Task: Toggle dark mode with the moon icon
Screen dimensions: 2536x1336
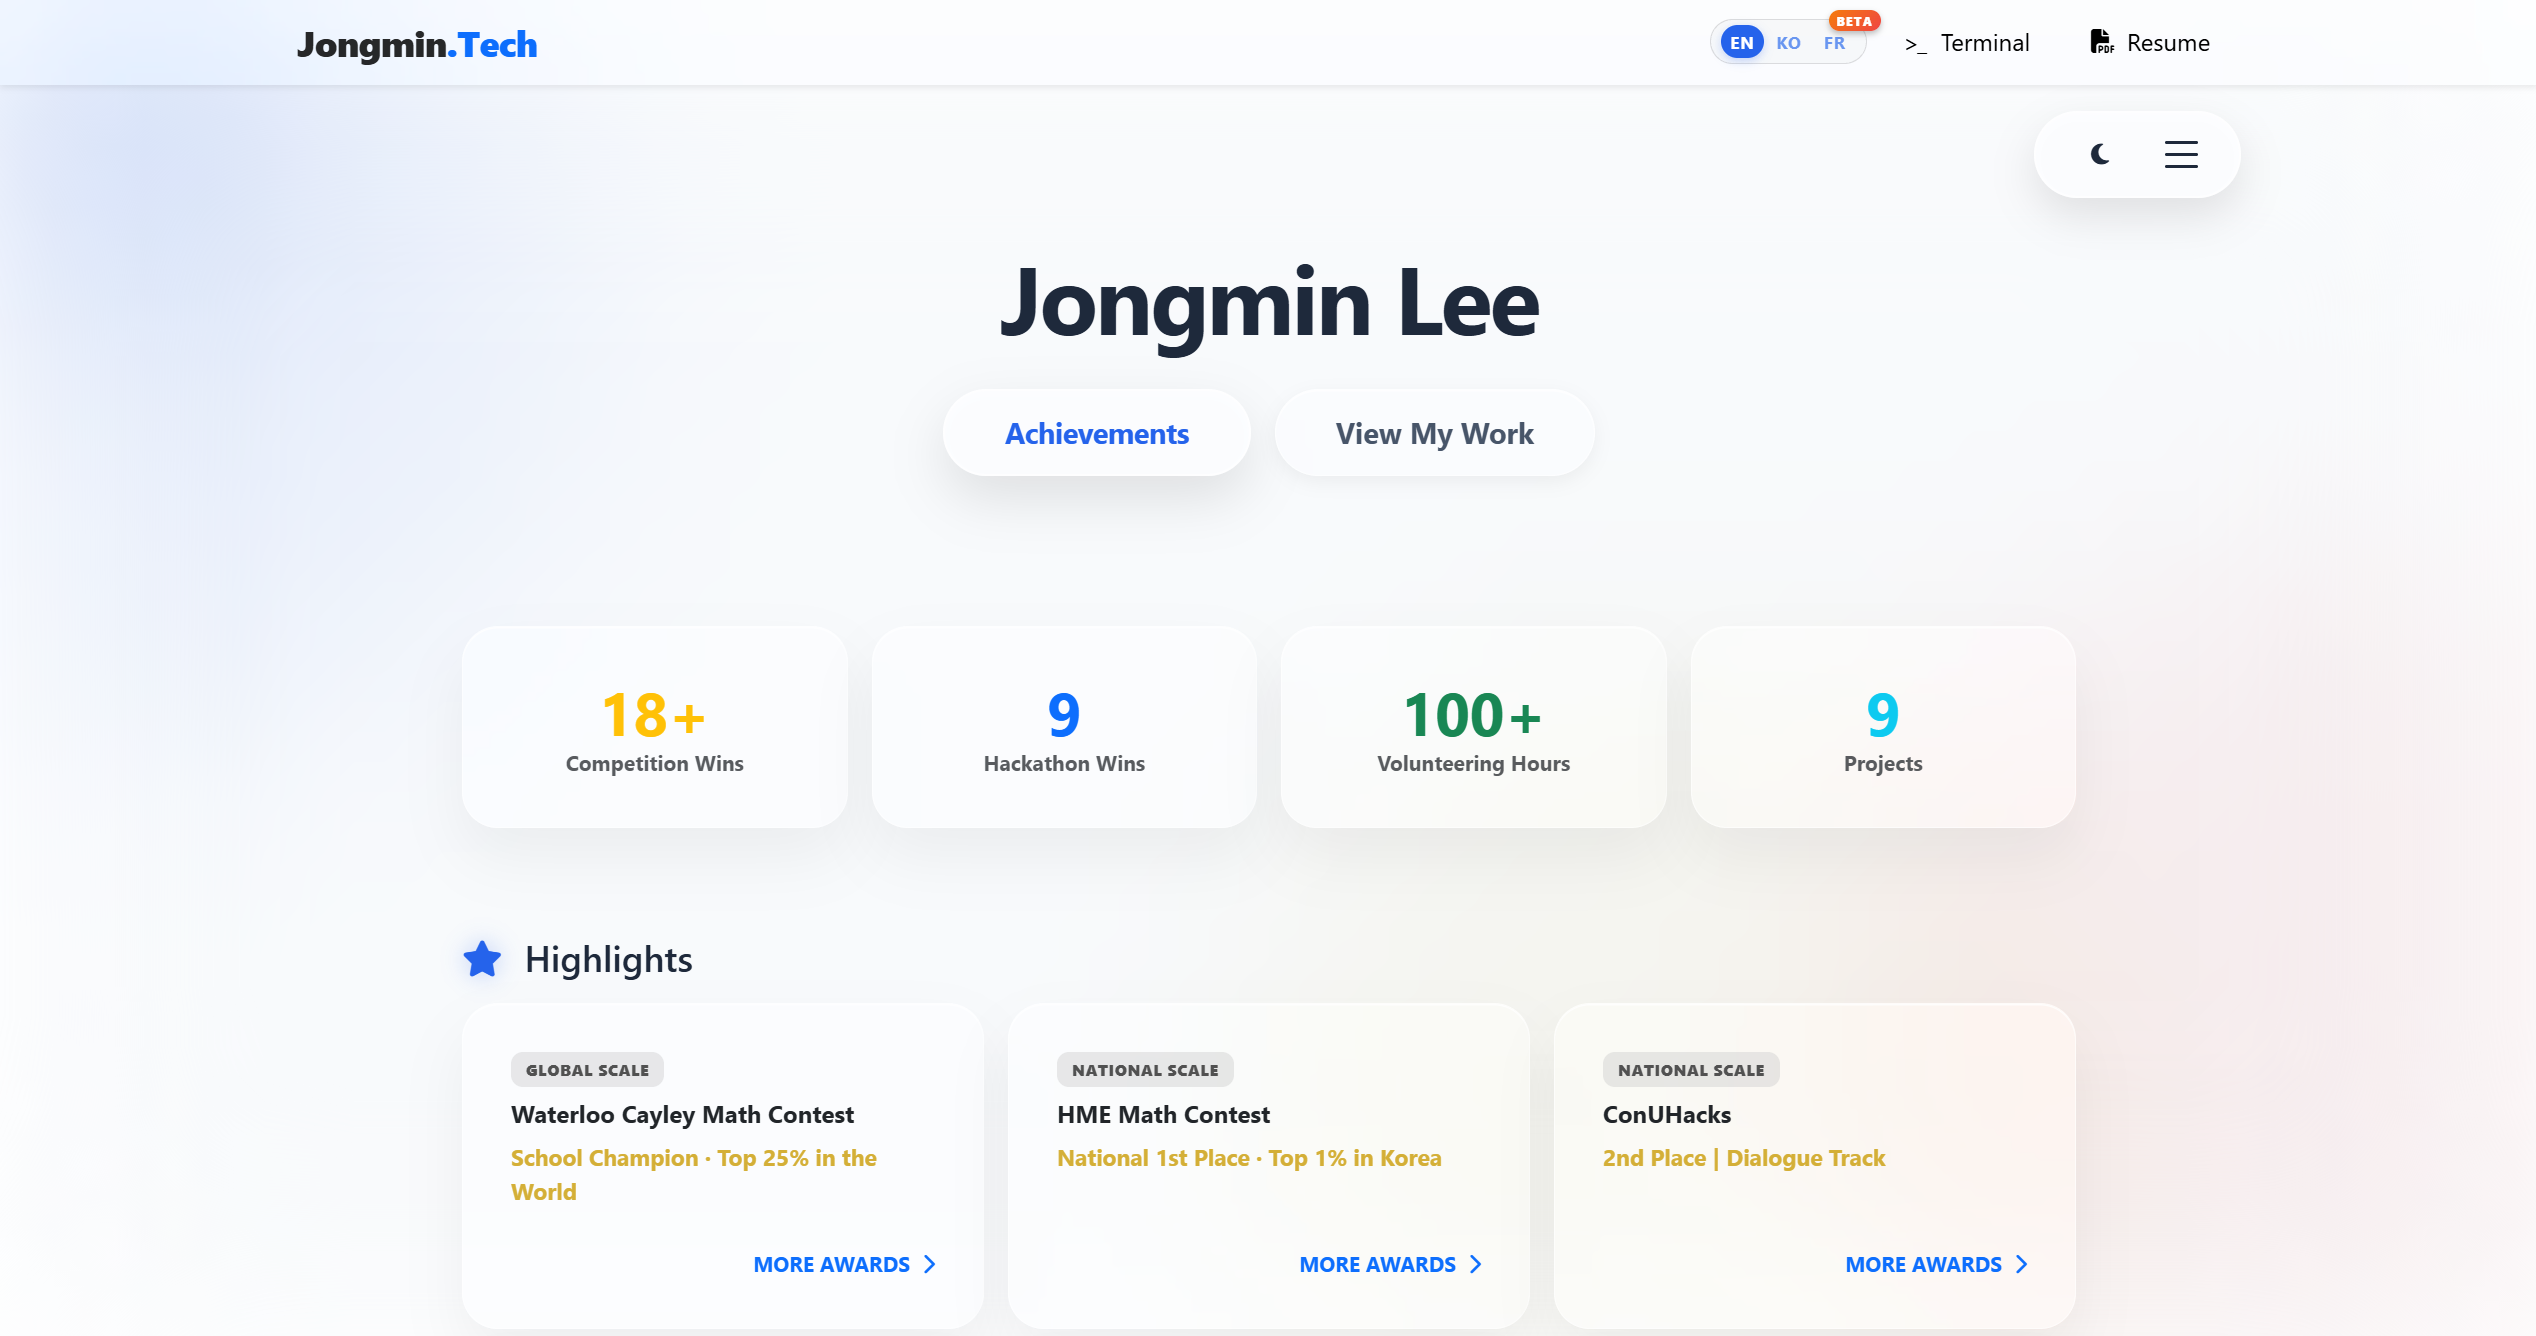Action: coord(2100,154)
